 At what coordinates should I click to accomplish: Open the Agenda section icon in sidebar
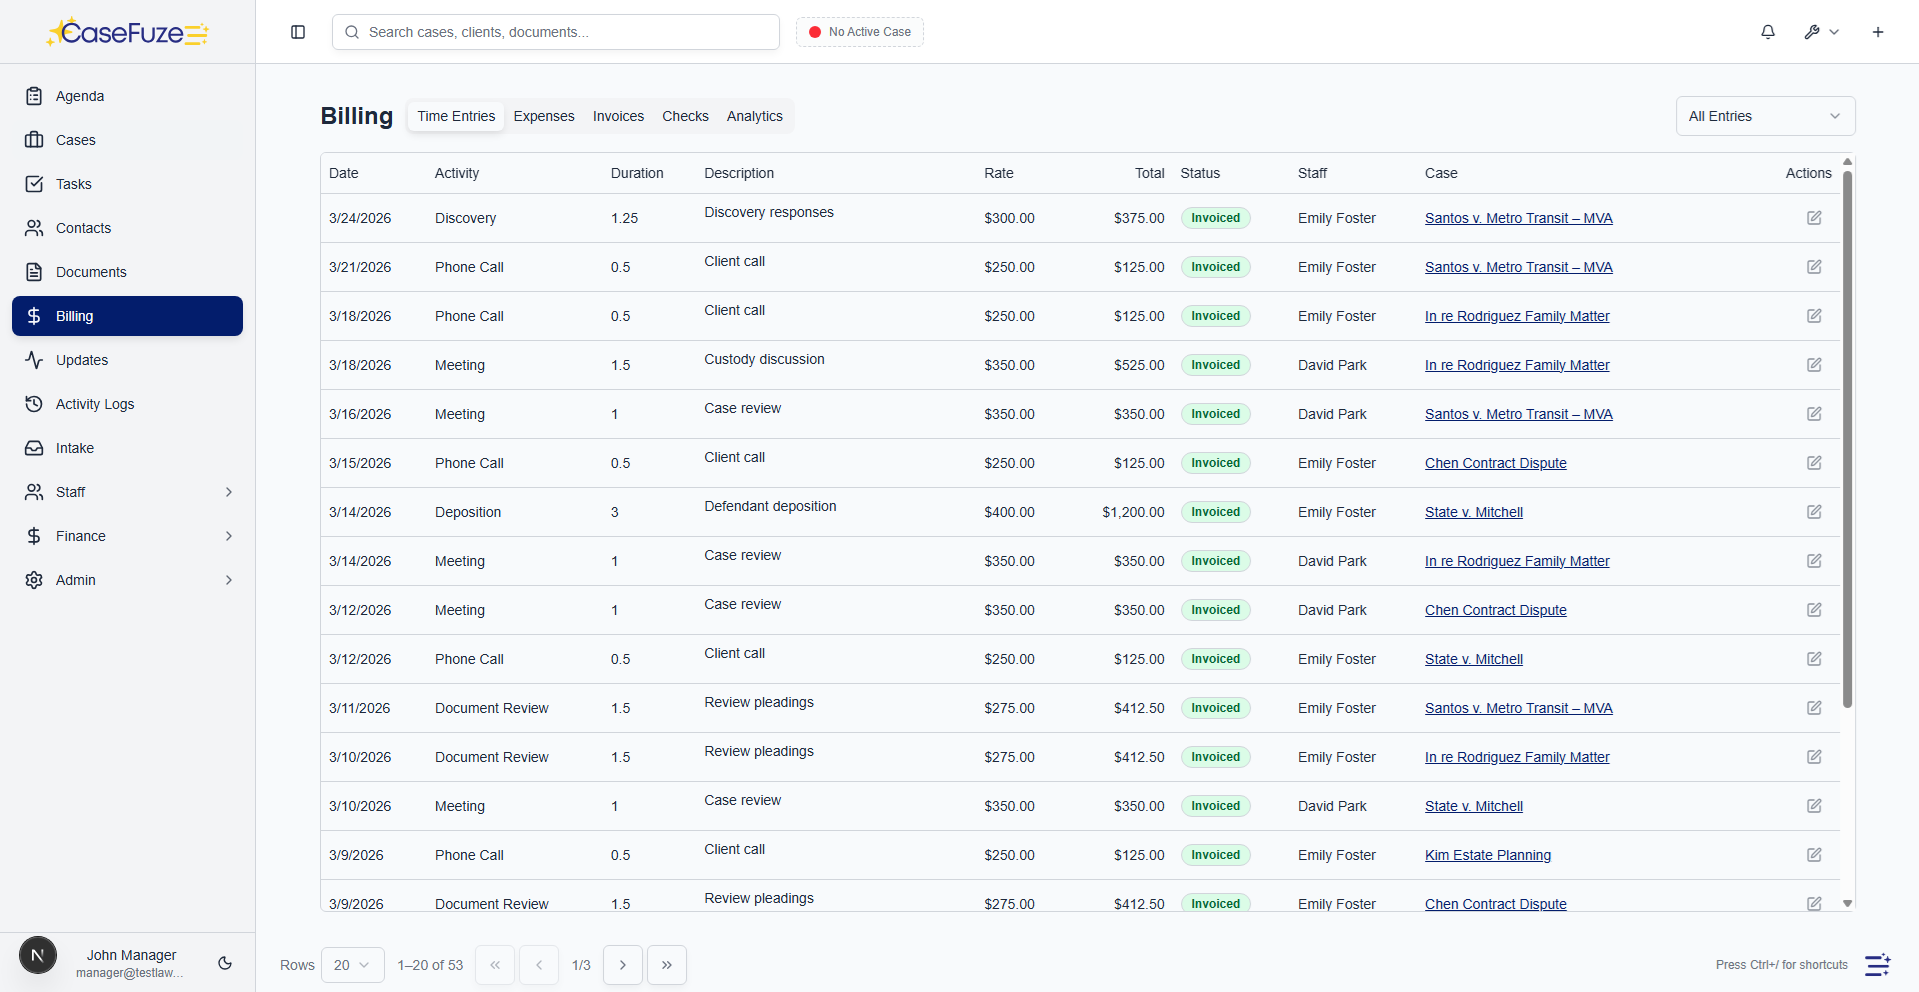point(35,96)
